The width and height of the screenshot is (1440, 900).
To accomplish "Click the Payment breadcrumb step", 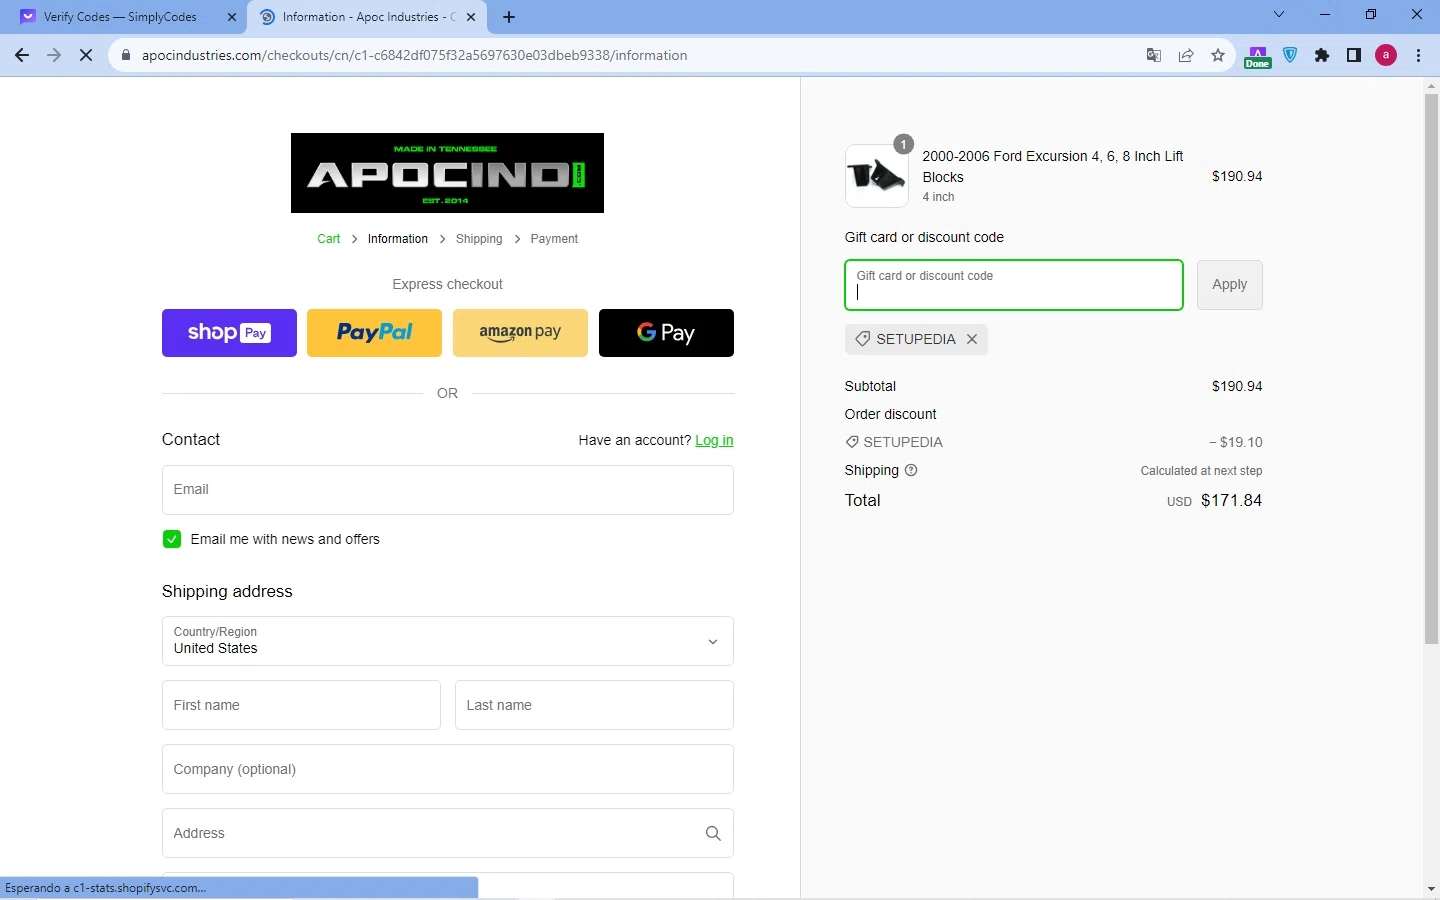I will click(x=554, y=239).
